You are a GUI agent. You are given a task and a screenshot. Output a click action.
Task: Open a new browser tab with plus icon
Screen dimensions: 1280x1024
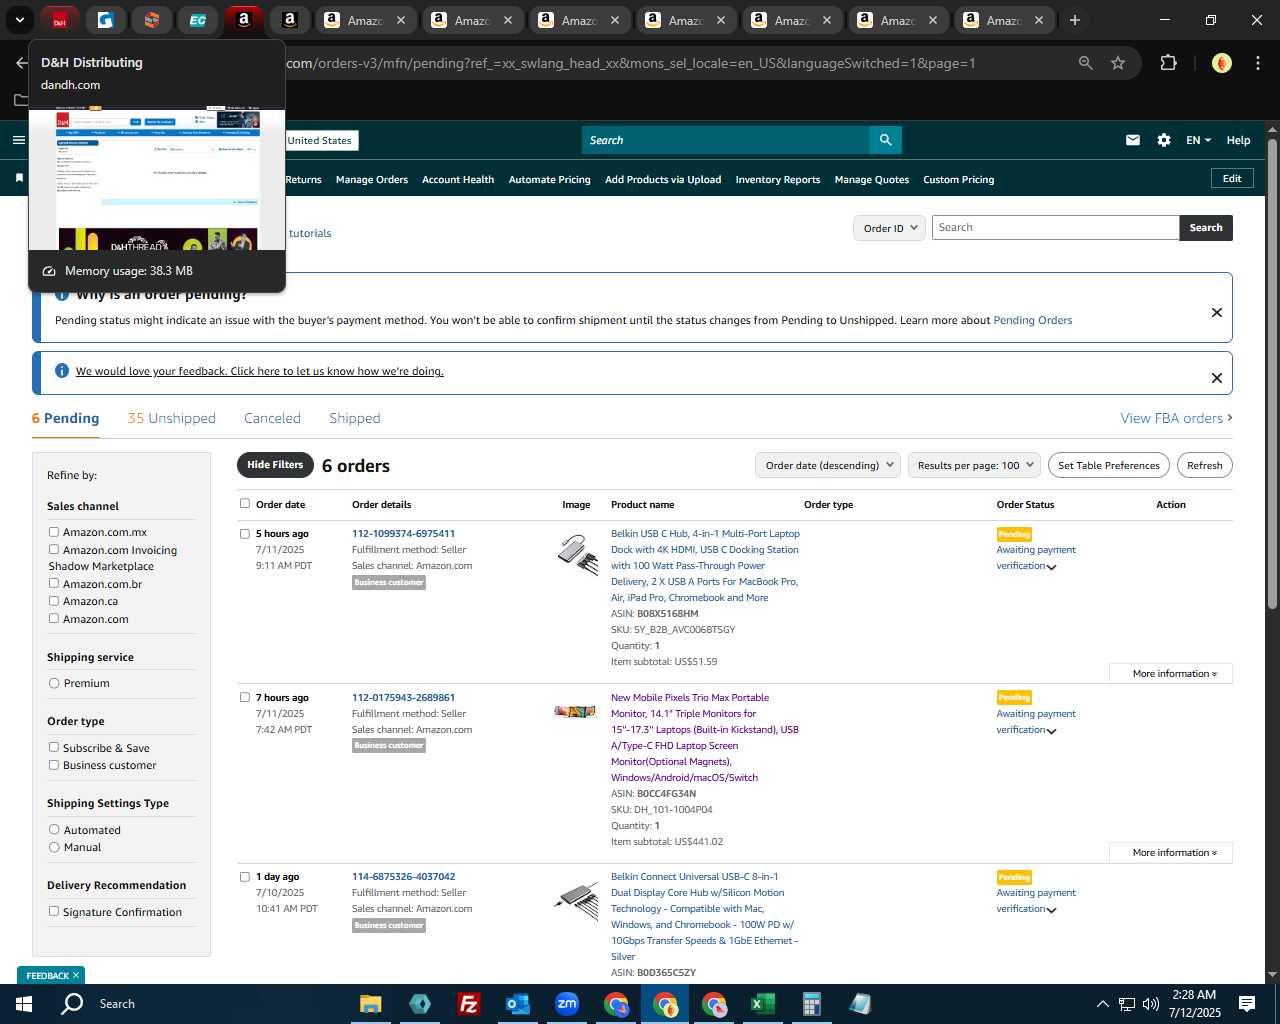[x=1075, y=20]
